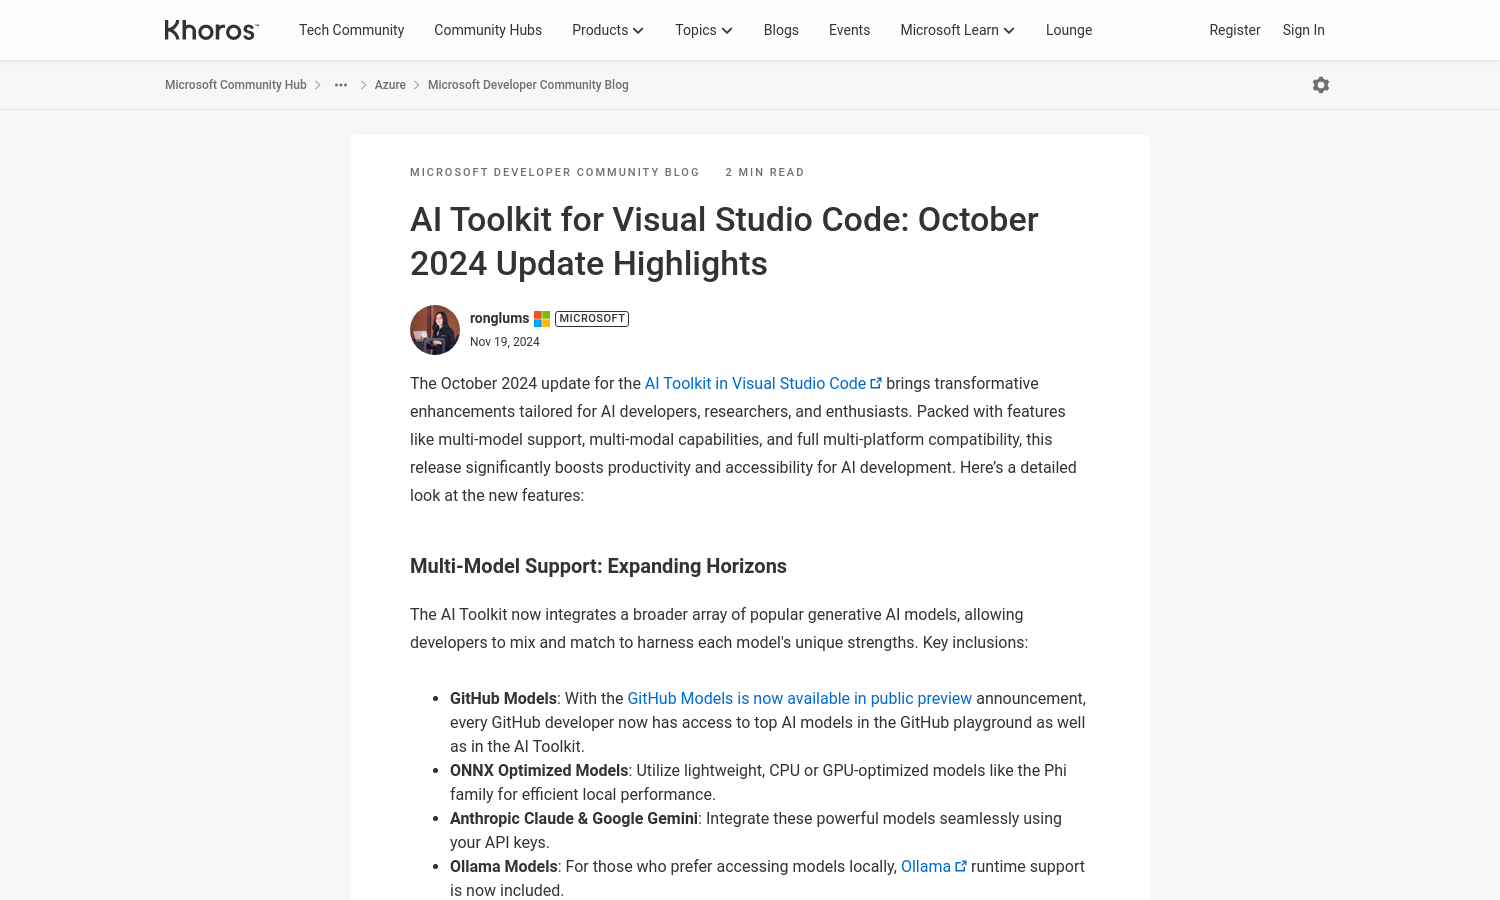Screen dimensions: 1500x900
Task: Go to Azure breadcrumb
Action: pos(390,85)
